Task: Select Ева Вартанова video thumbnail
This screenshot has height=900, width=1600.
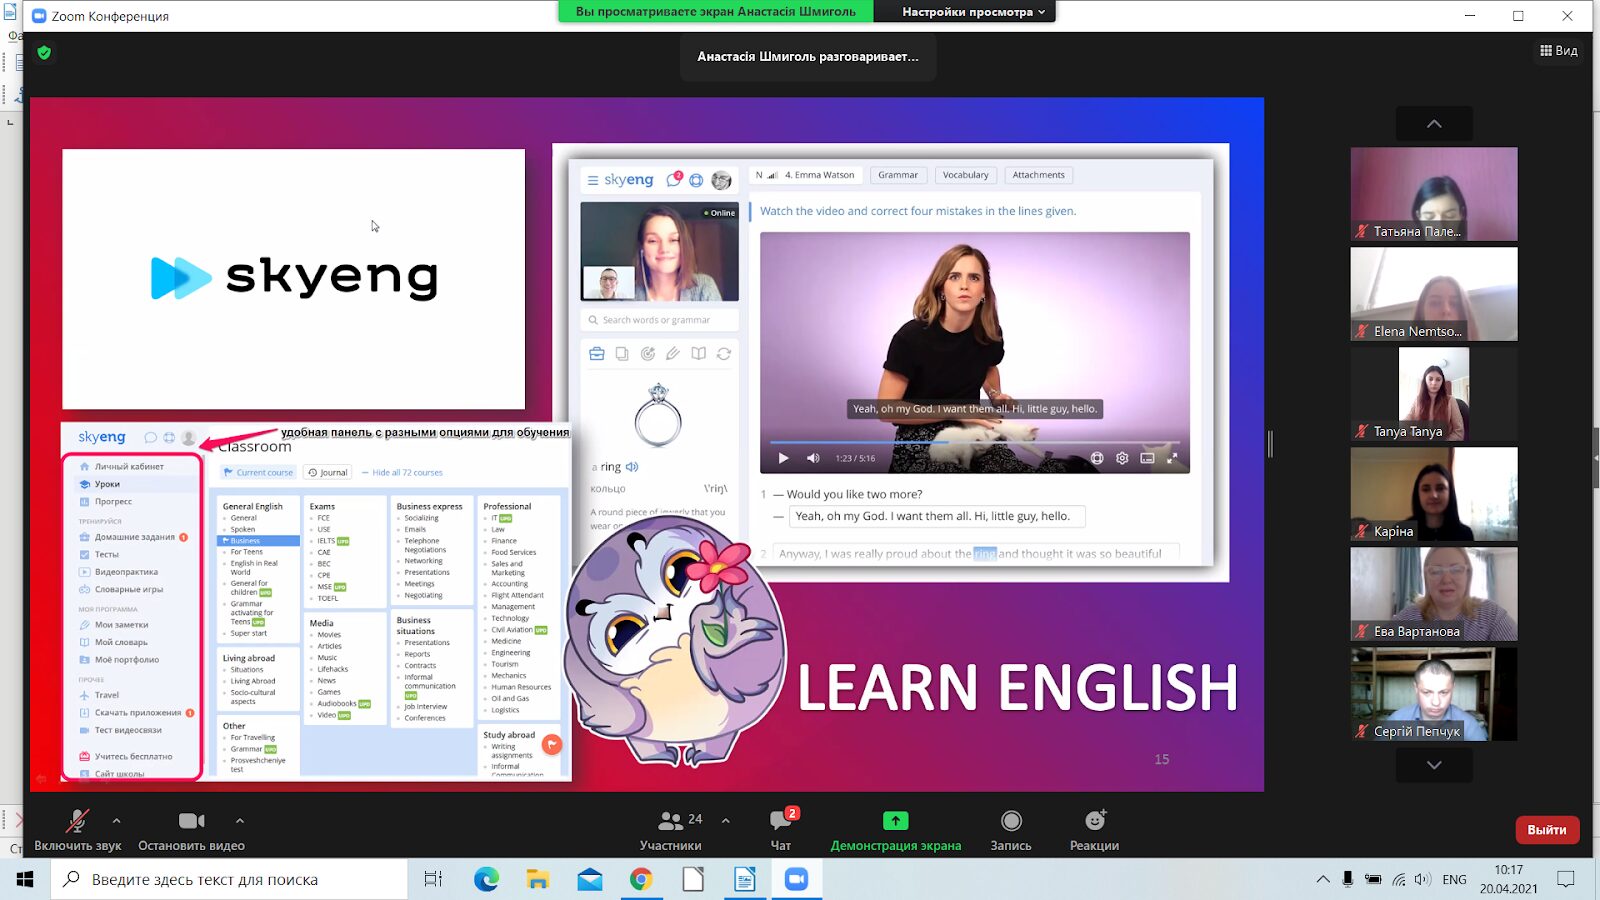Action: click(1434, 594)
